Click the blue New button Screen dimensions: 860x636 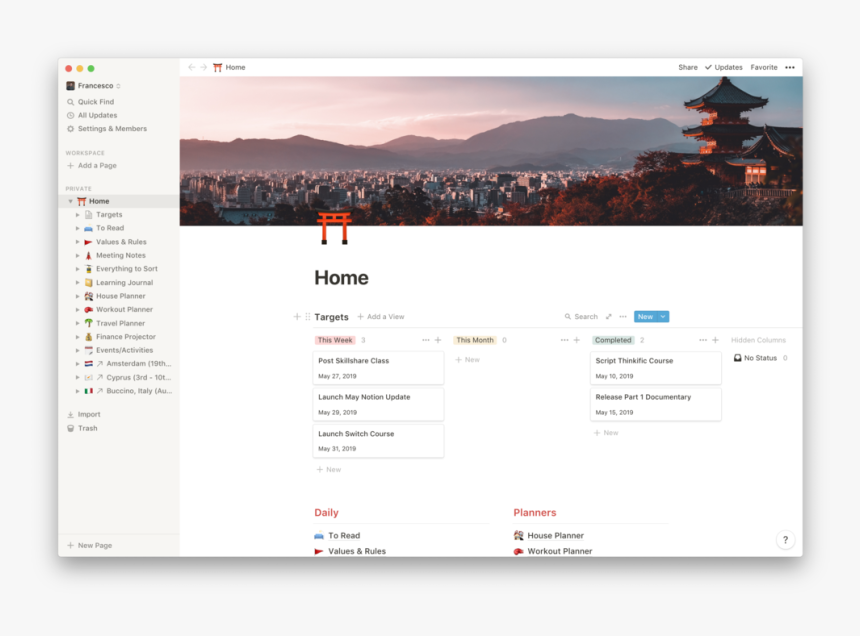[x=646, y=316]
